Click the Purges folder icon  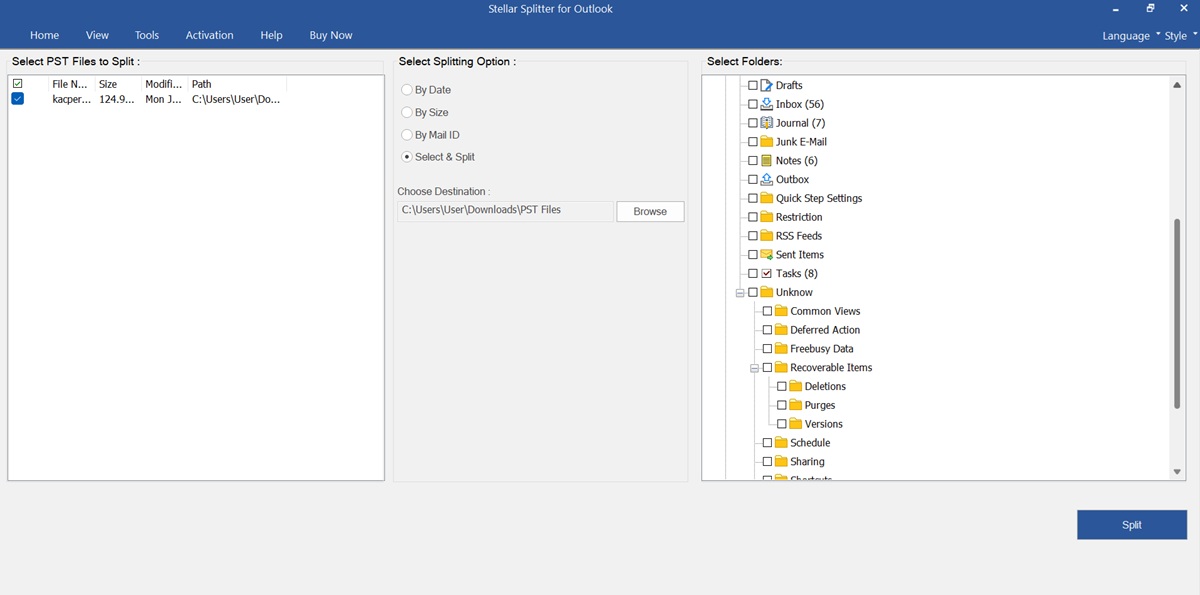click(796, 405)
